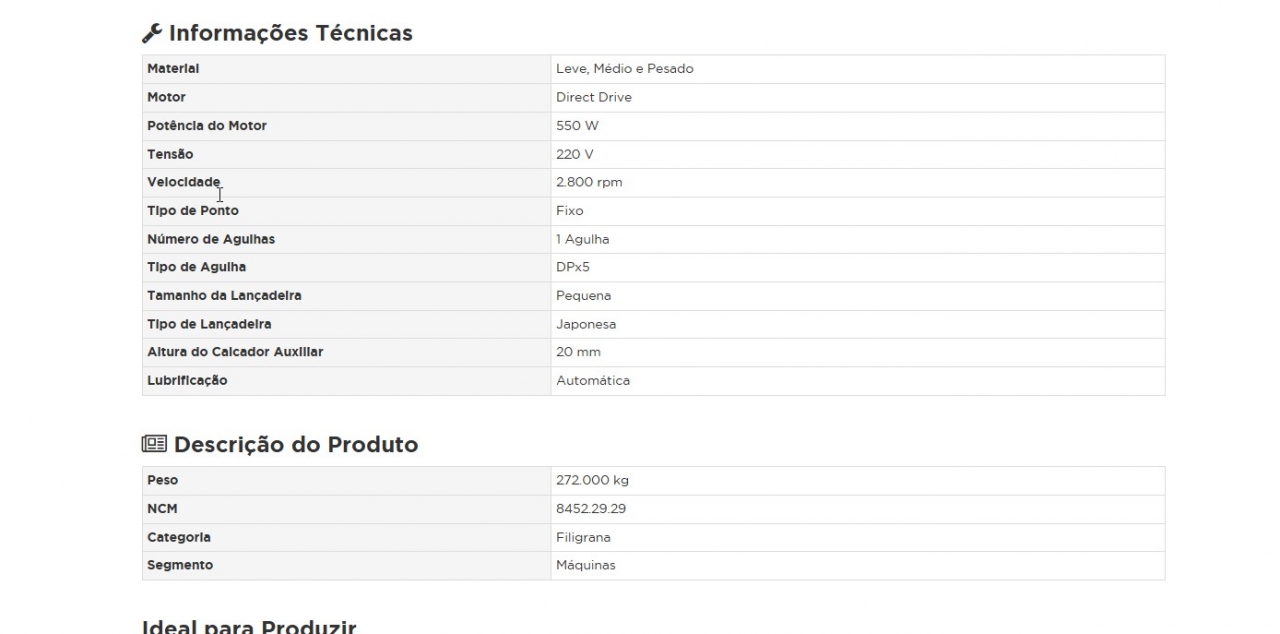Image resolution: width=1280 pixels, height=634 pixels.
Task: Click the Informações Técnicas heading
Action: click(x=290, y=33)
